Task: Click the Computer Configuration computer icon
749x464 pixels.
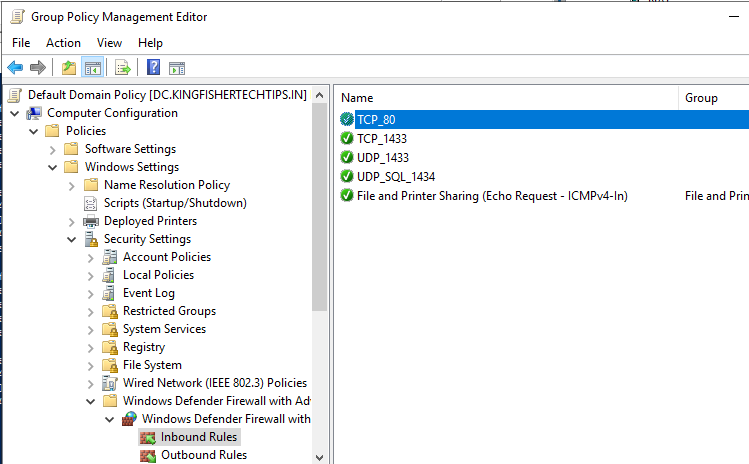Action: [34, 113]
